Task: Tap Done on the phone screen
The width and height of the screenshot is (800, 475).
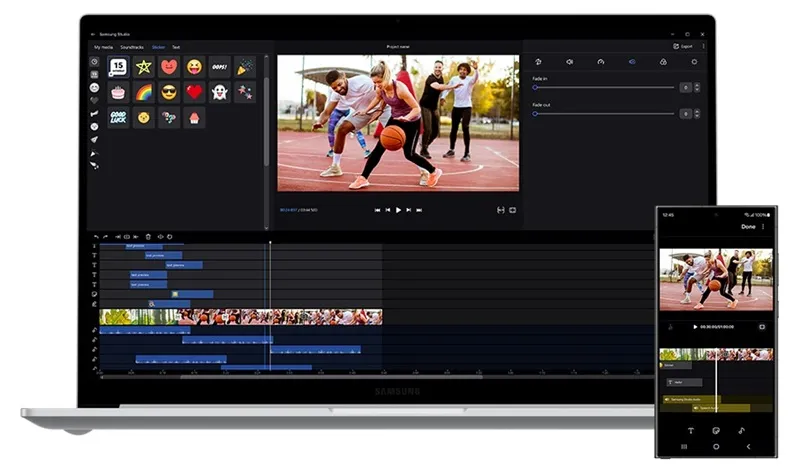Action: [748, 227]
